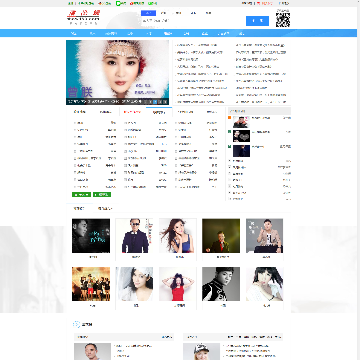Screen dimensions: 360x360
Task: Open artist photo of man in beige jacket
Action: coord(265,236)
